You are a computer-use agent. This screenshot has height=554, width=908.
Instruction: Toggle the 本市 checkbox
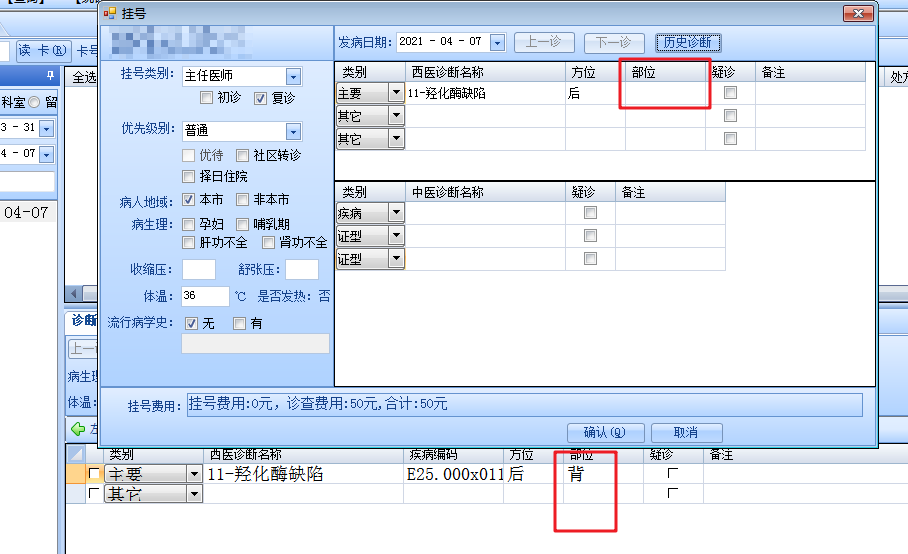[188, 200]
